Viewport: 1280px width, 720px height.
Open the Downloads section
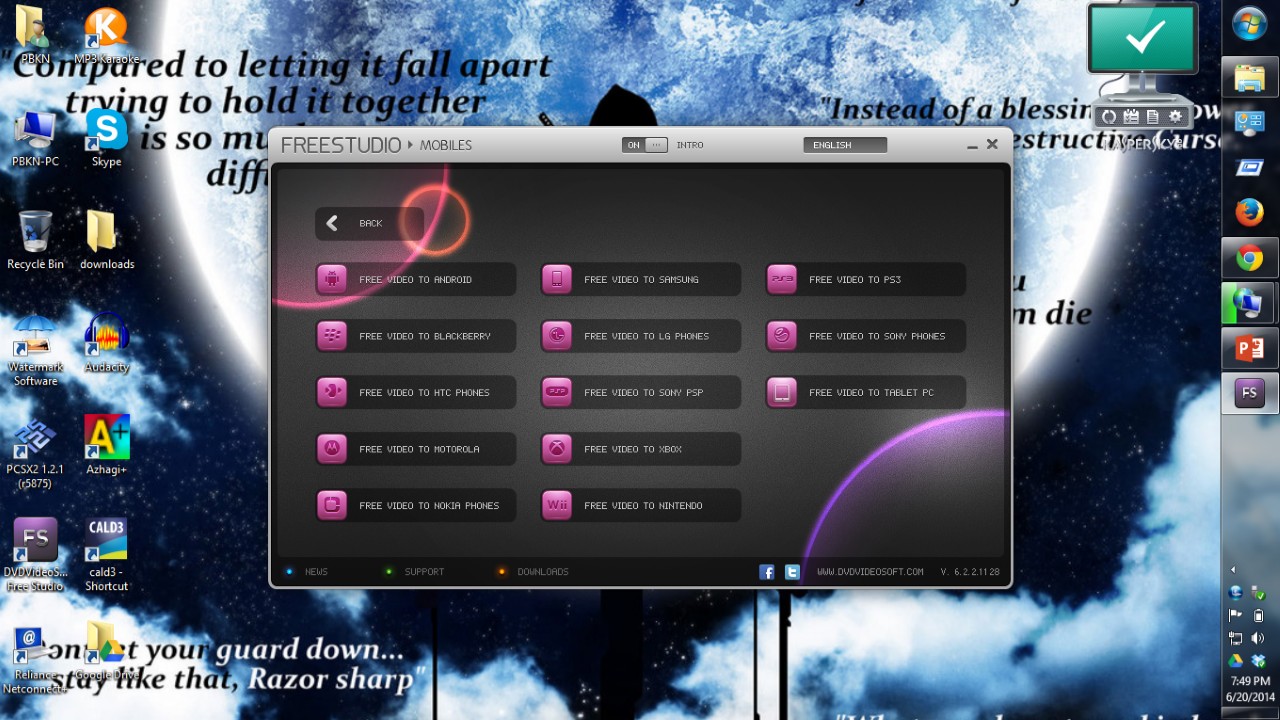[542, 572]
